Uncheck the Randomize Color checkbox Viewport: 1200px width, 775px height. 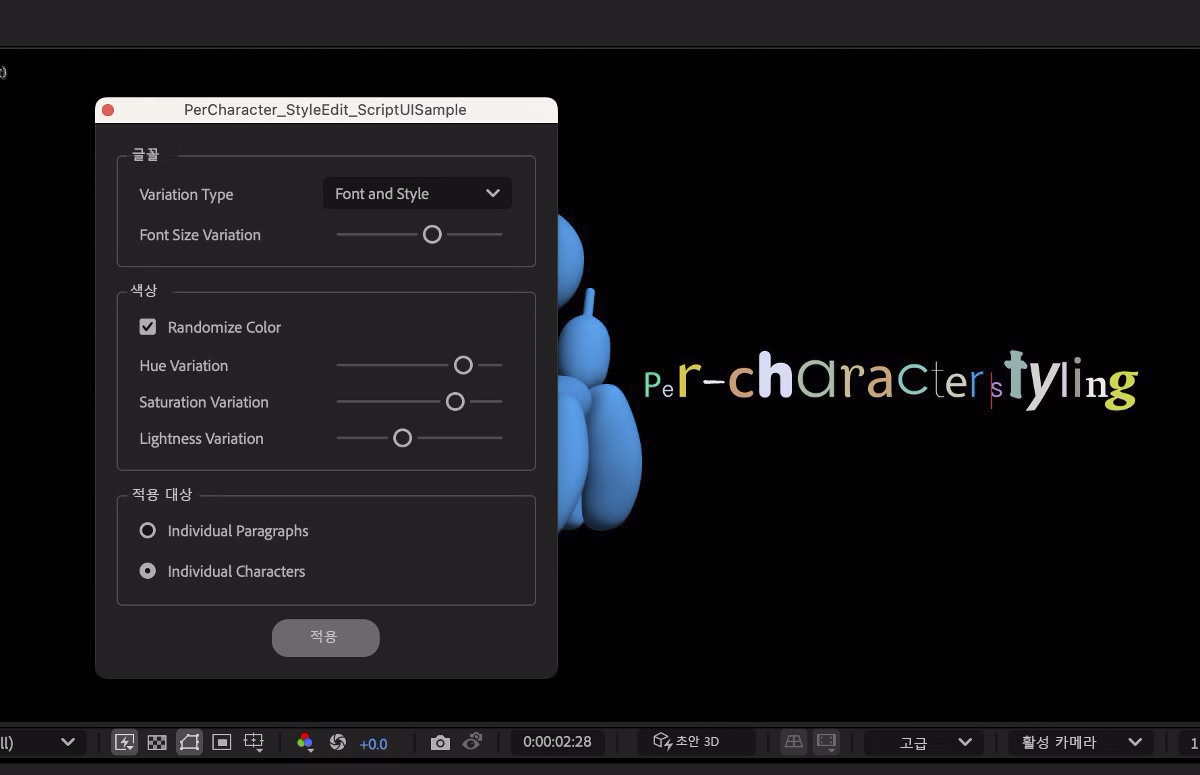point(148,327)
